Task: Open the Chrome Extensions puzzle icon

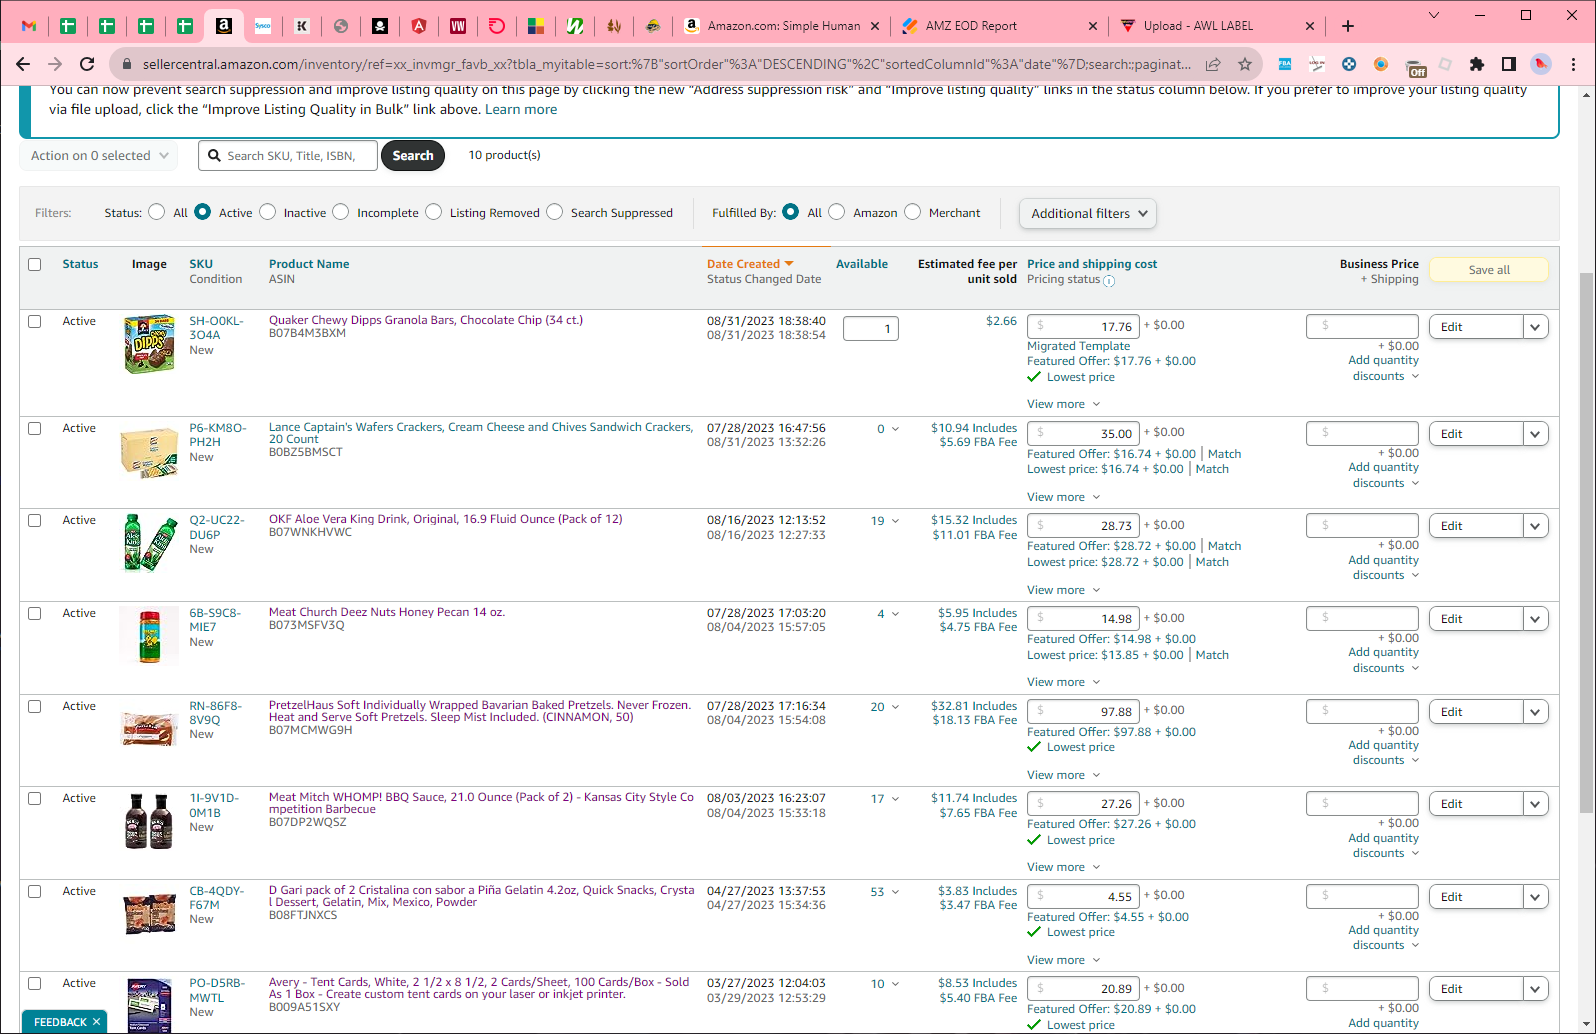Action: pos(1477,64)
